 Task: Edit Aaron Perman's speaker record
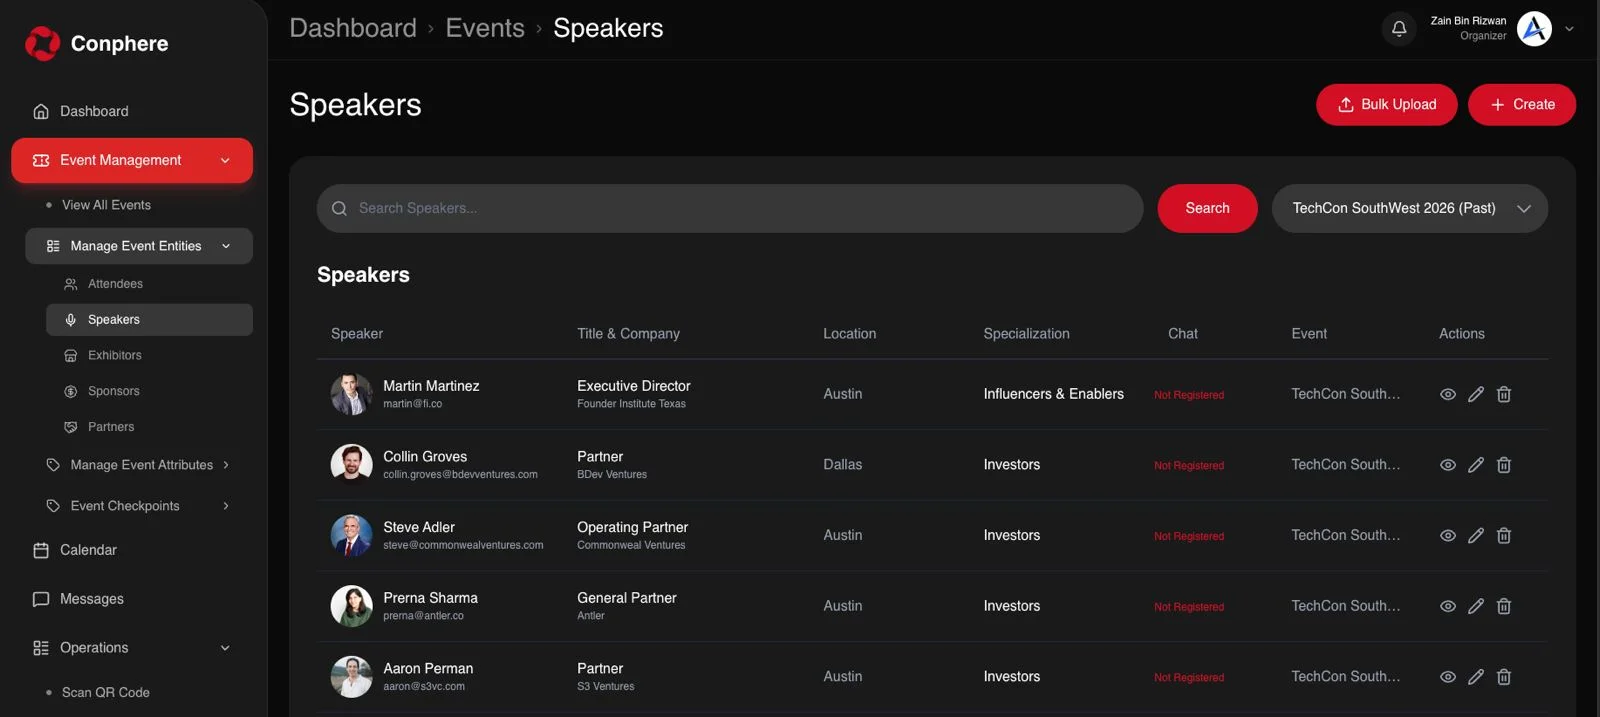[x=1475, y=677]
